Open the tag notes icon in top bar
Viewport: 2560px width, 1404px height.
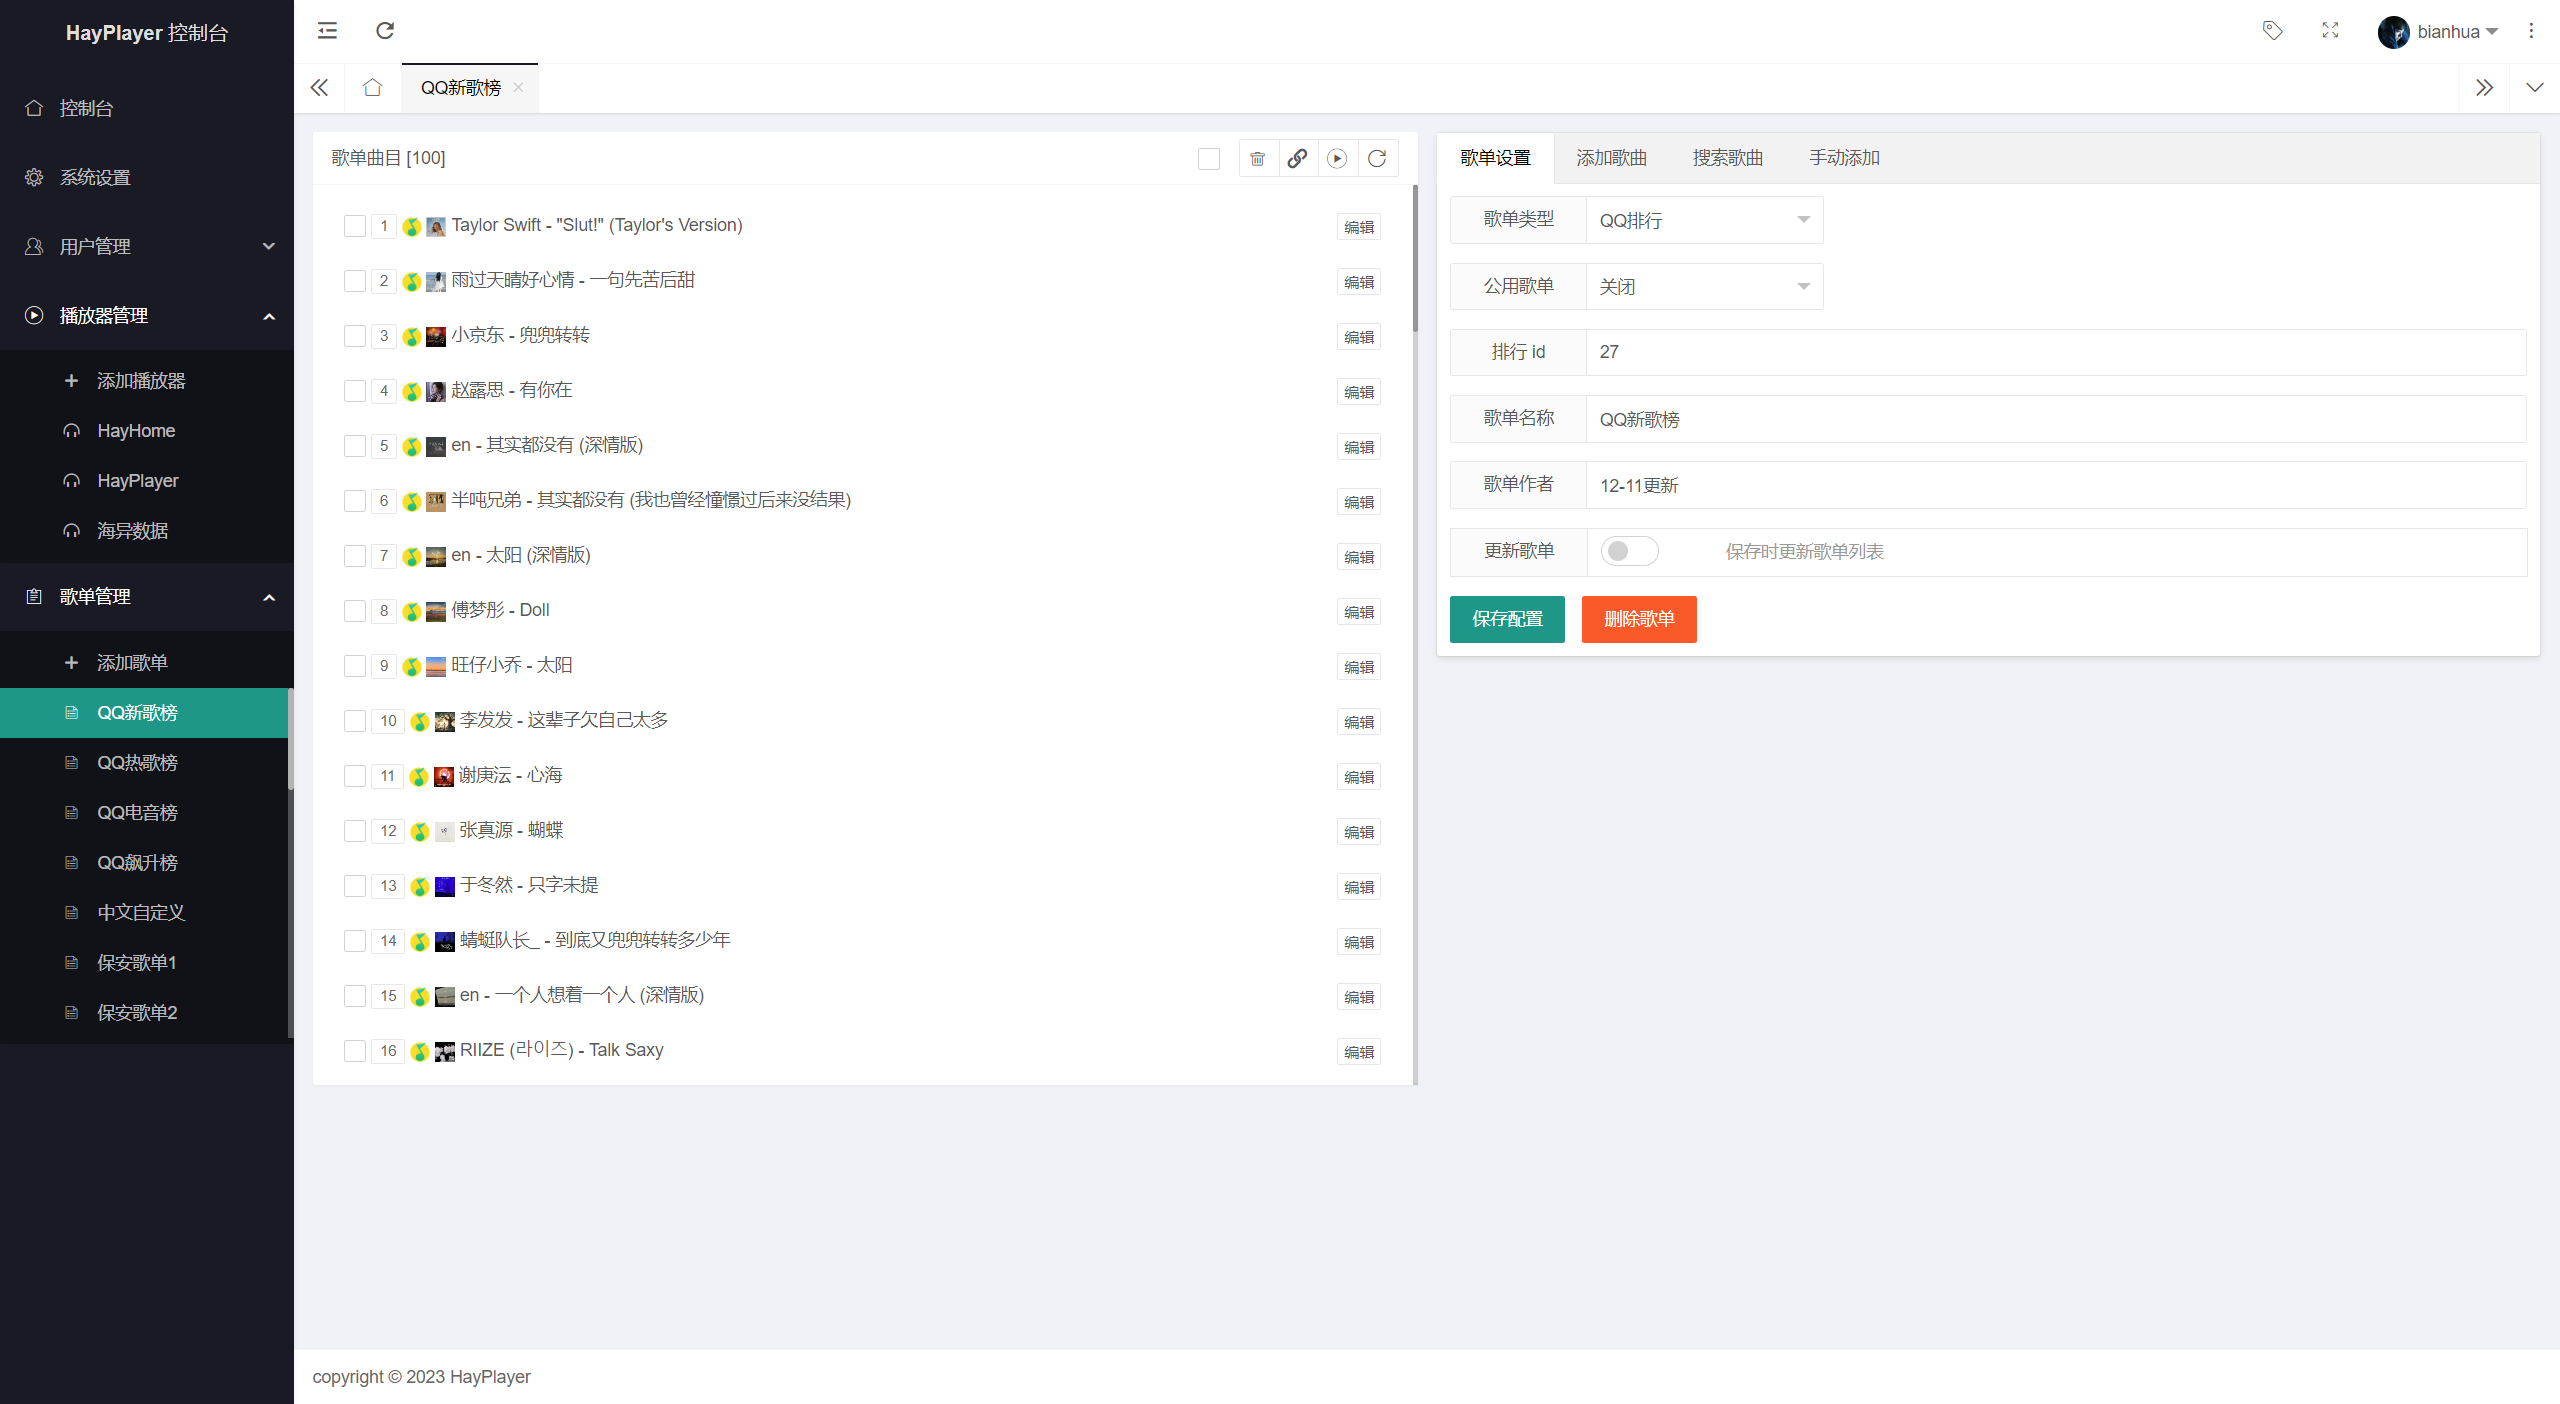2272,31
